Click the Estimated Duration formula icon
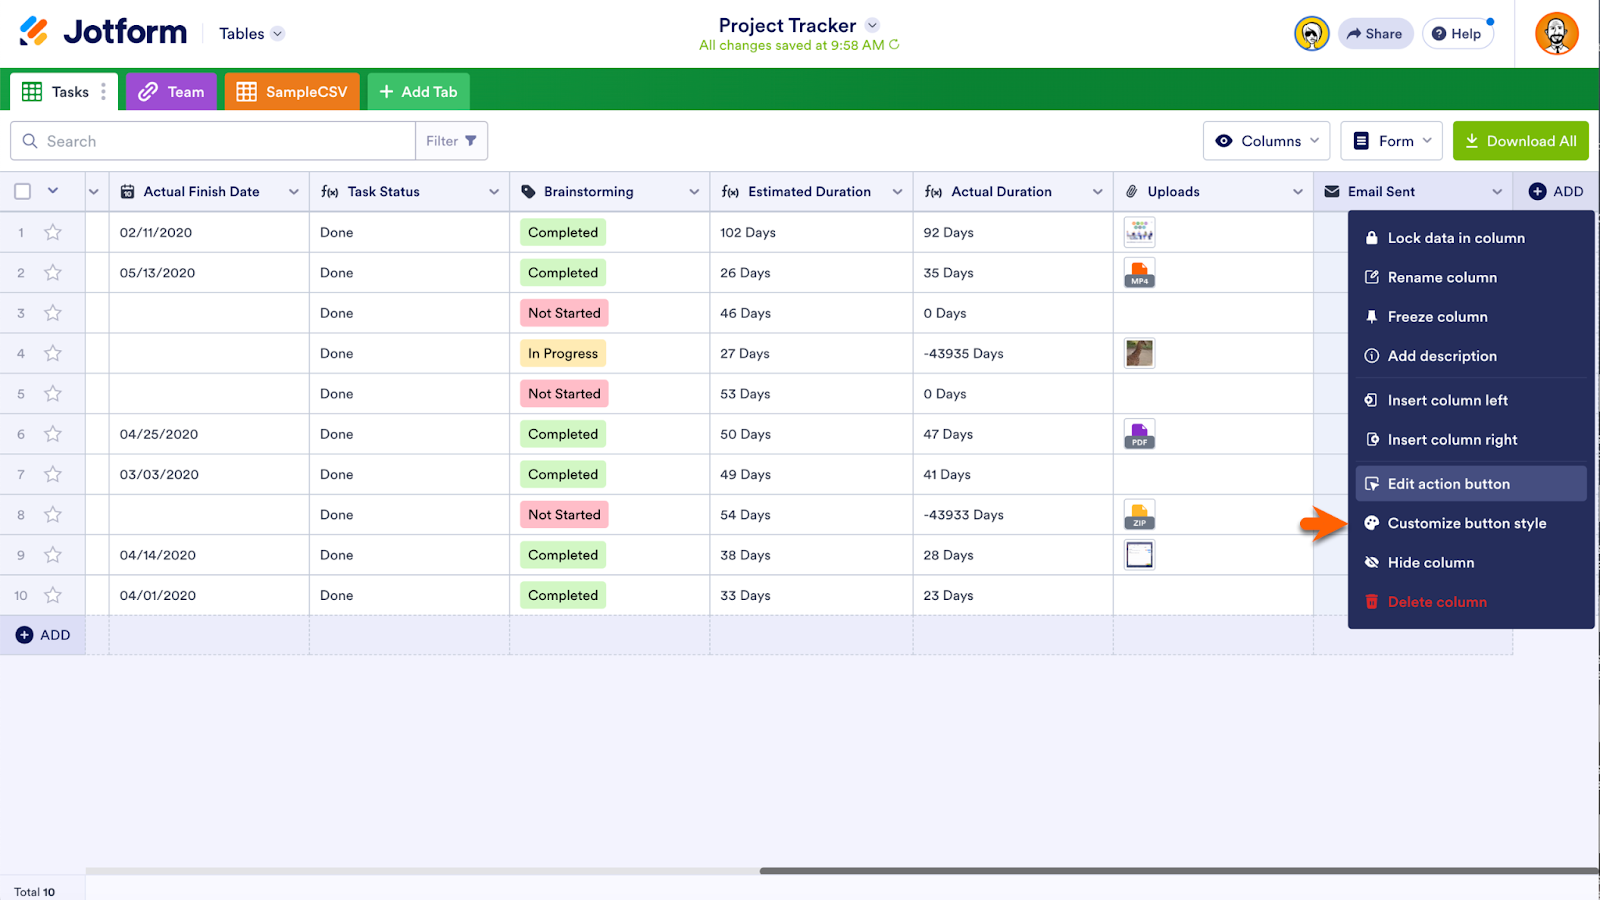 [730, 192]
